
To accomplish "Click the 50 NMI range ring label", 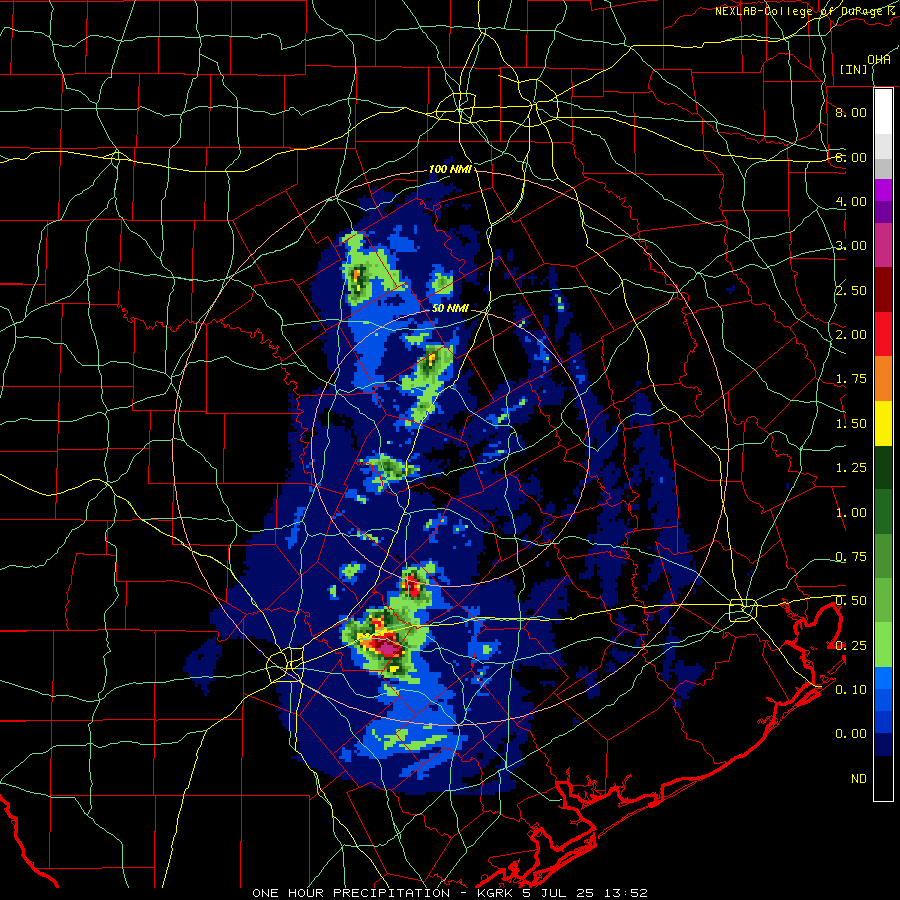I will tap(450, 308).
